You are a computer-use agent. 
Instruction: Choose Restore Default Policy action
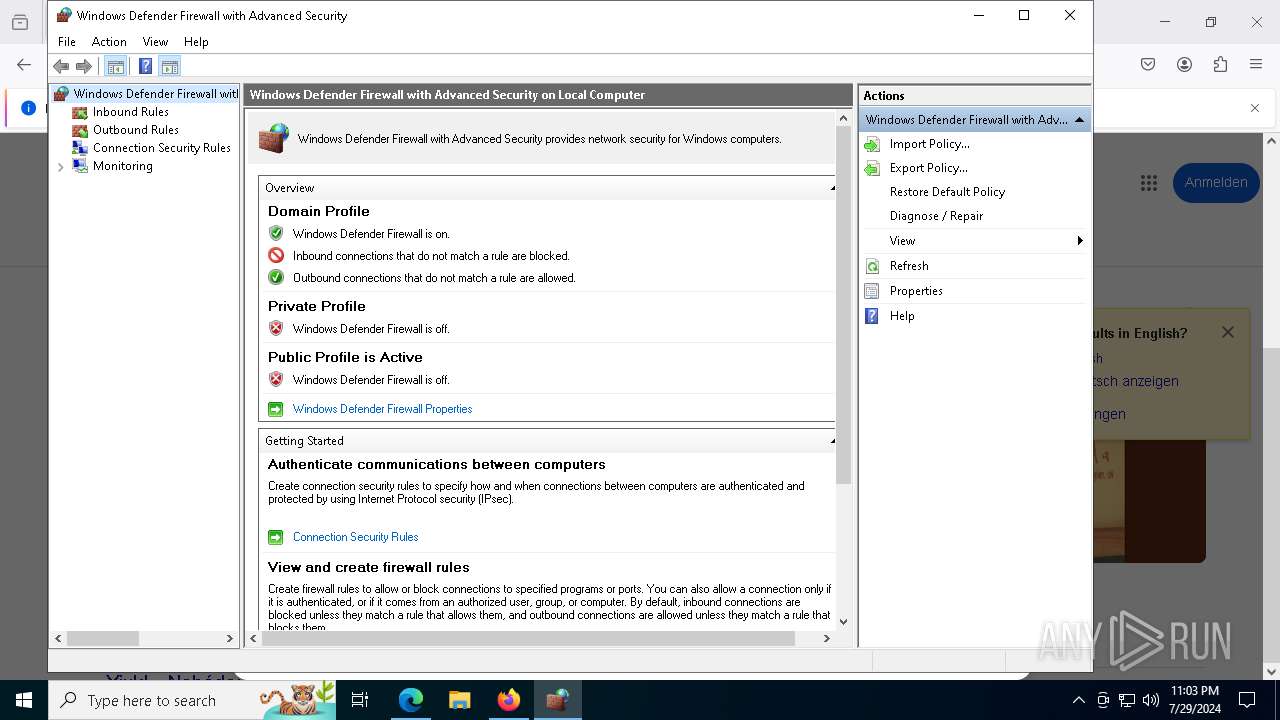point(947,192)
